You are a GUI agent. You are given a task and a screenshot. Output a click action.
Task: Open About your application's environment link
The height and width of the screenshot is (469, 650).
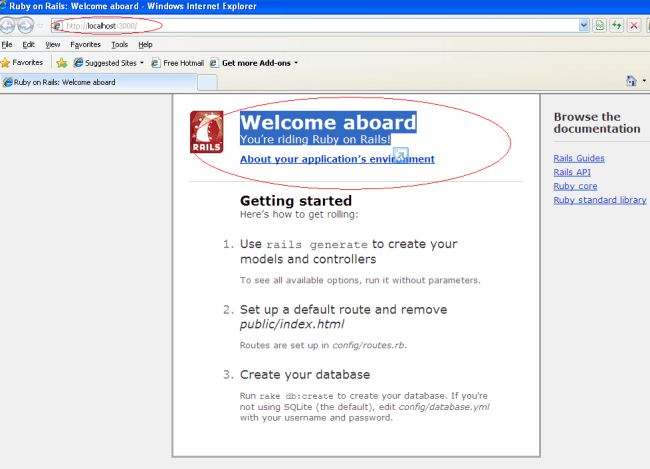pyautogui.click(x=337, y=159)
